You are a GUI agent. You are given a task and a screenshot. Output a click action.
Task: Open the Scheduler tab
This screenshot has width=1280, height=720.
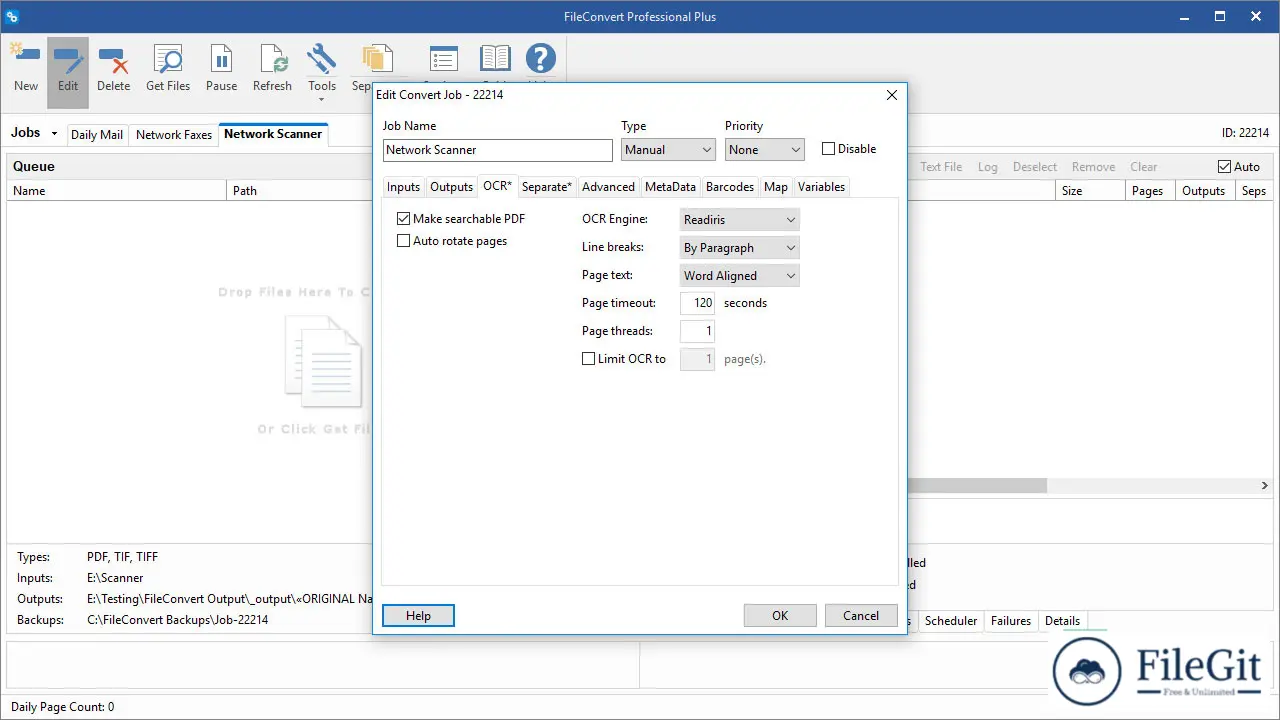(x=950, y=621)
